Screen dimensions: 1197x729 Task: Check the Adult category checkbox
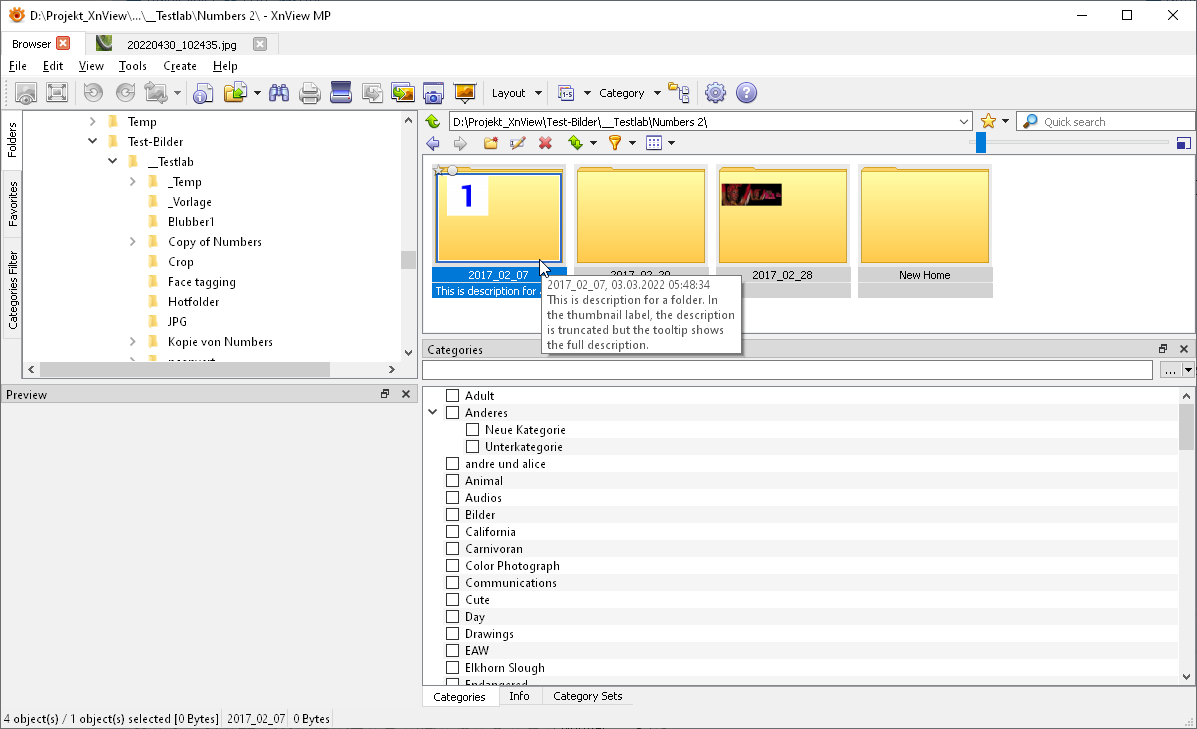[x=452, y=396]
